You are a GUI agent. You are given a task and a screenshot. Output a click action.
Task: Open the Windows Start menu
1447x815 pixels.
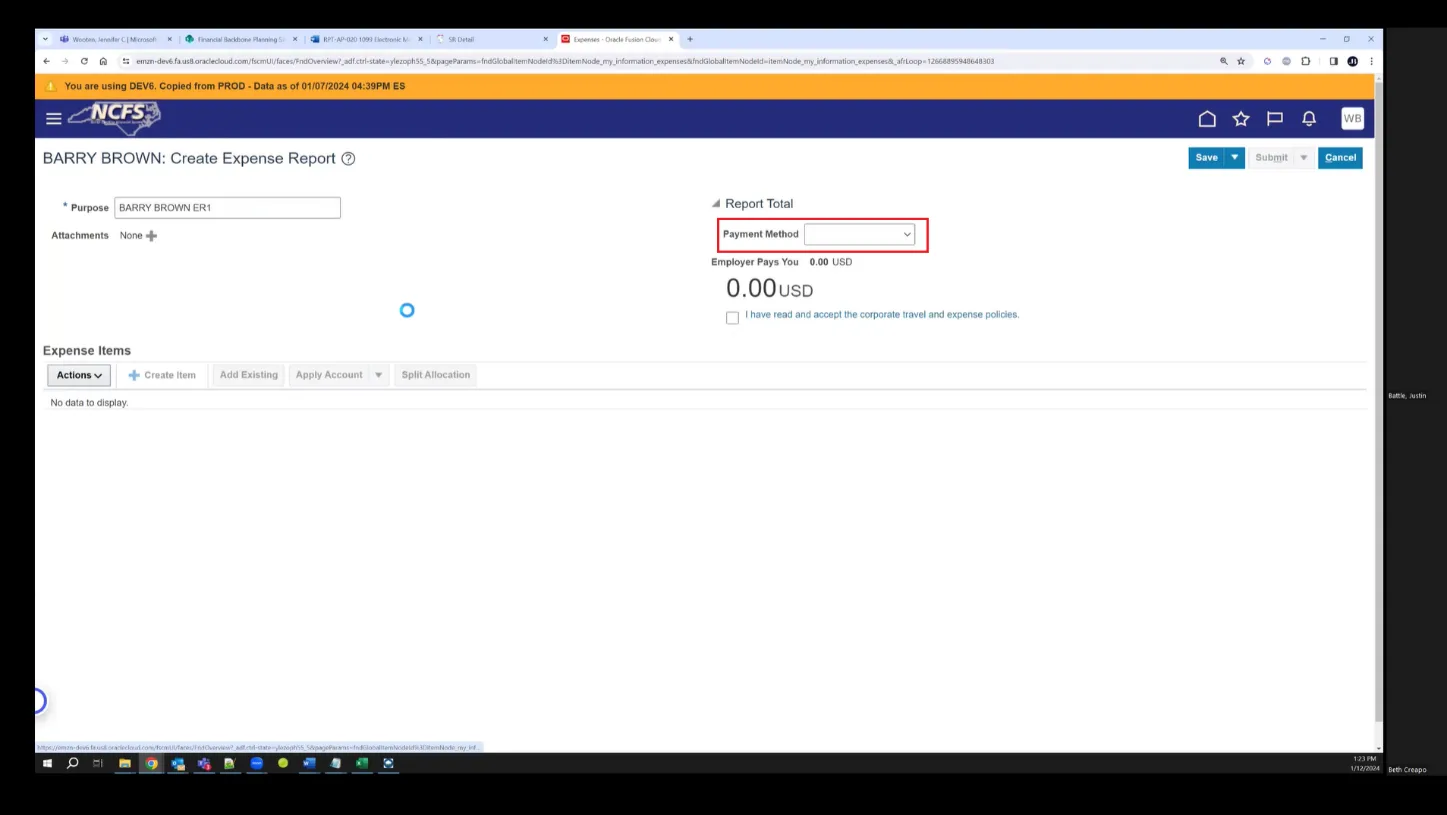(46, 763)
